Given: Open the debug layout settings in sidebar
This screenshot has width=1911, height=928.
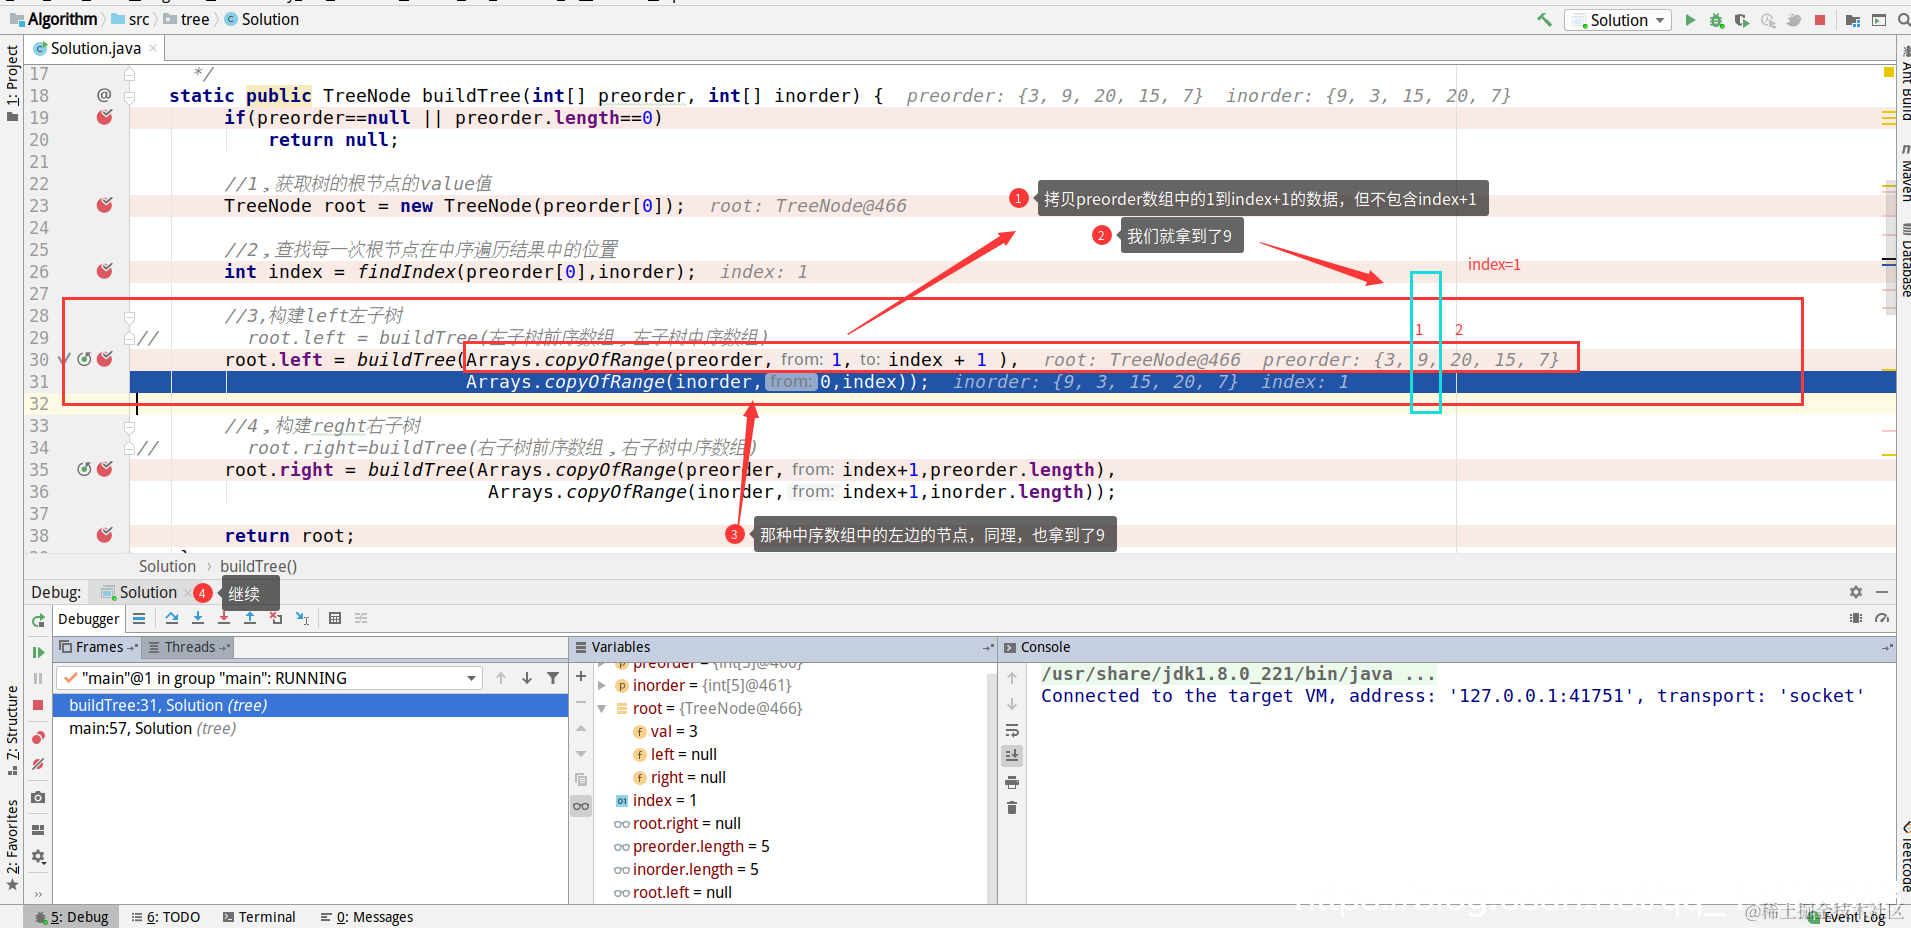Looking at the screenshot, I should tap(38, 830).
